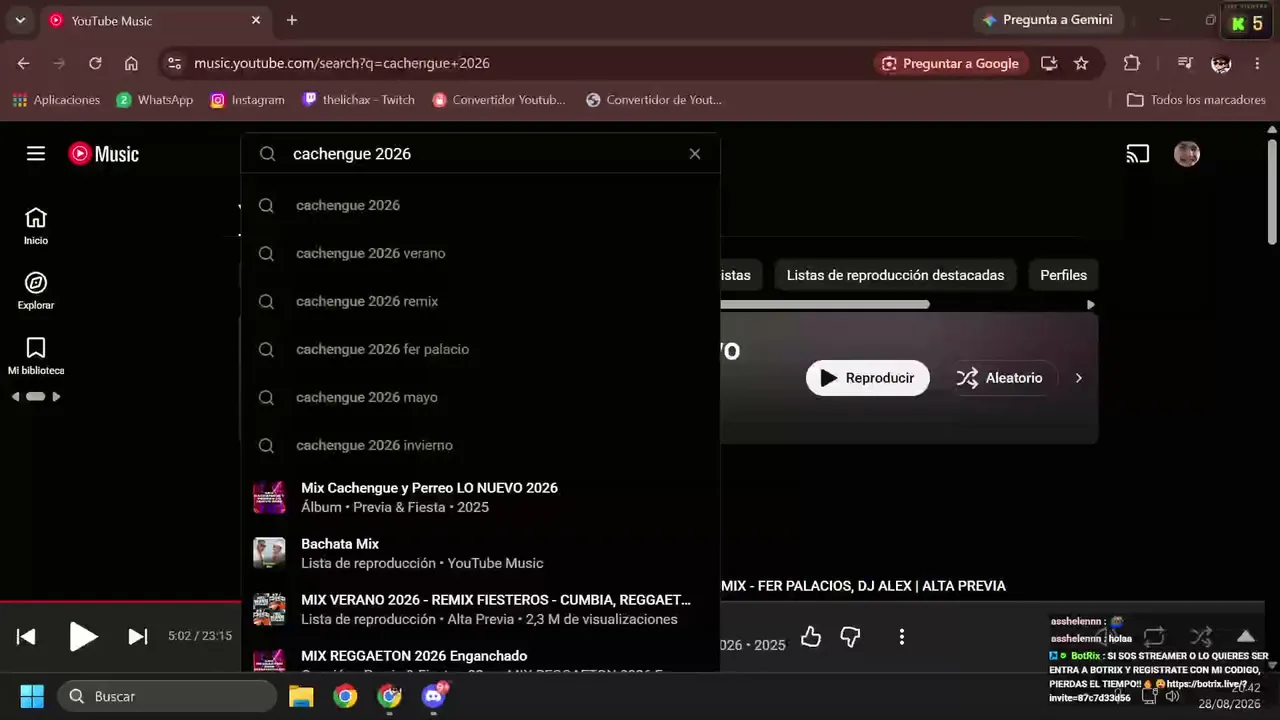1280x720 pixels.
Task: Click the taskbar Buscar search box
Action: point(167,696)
